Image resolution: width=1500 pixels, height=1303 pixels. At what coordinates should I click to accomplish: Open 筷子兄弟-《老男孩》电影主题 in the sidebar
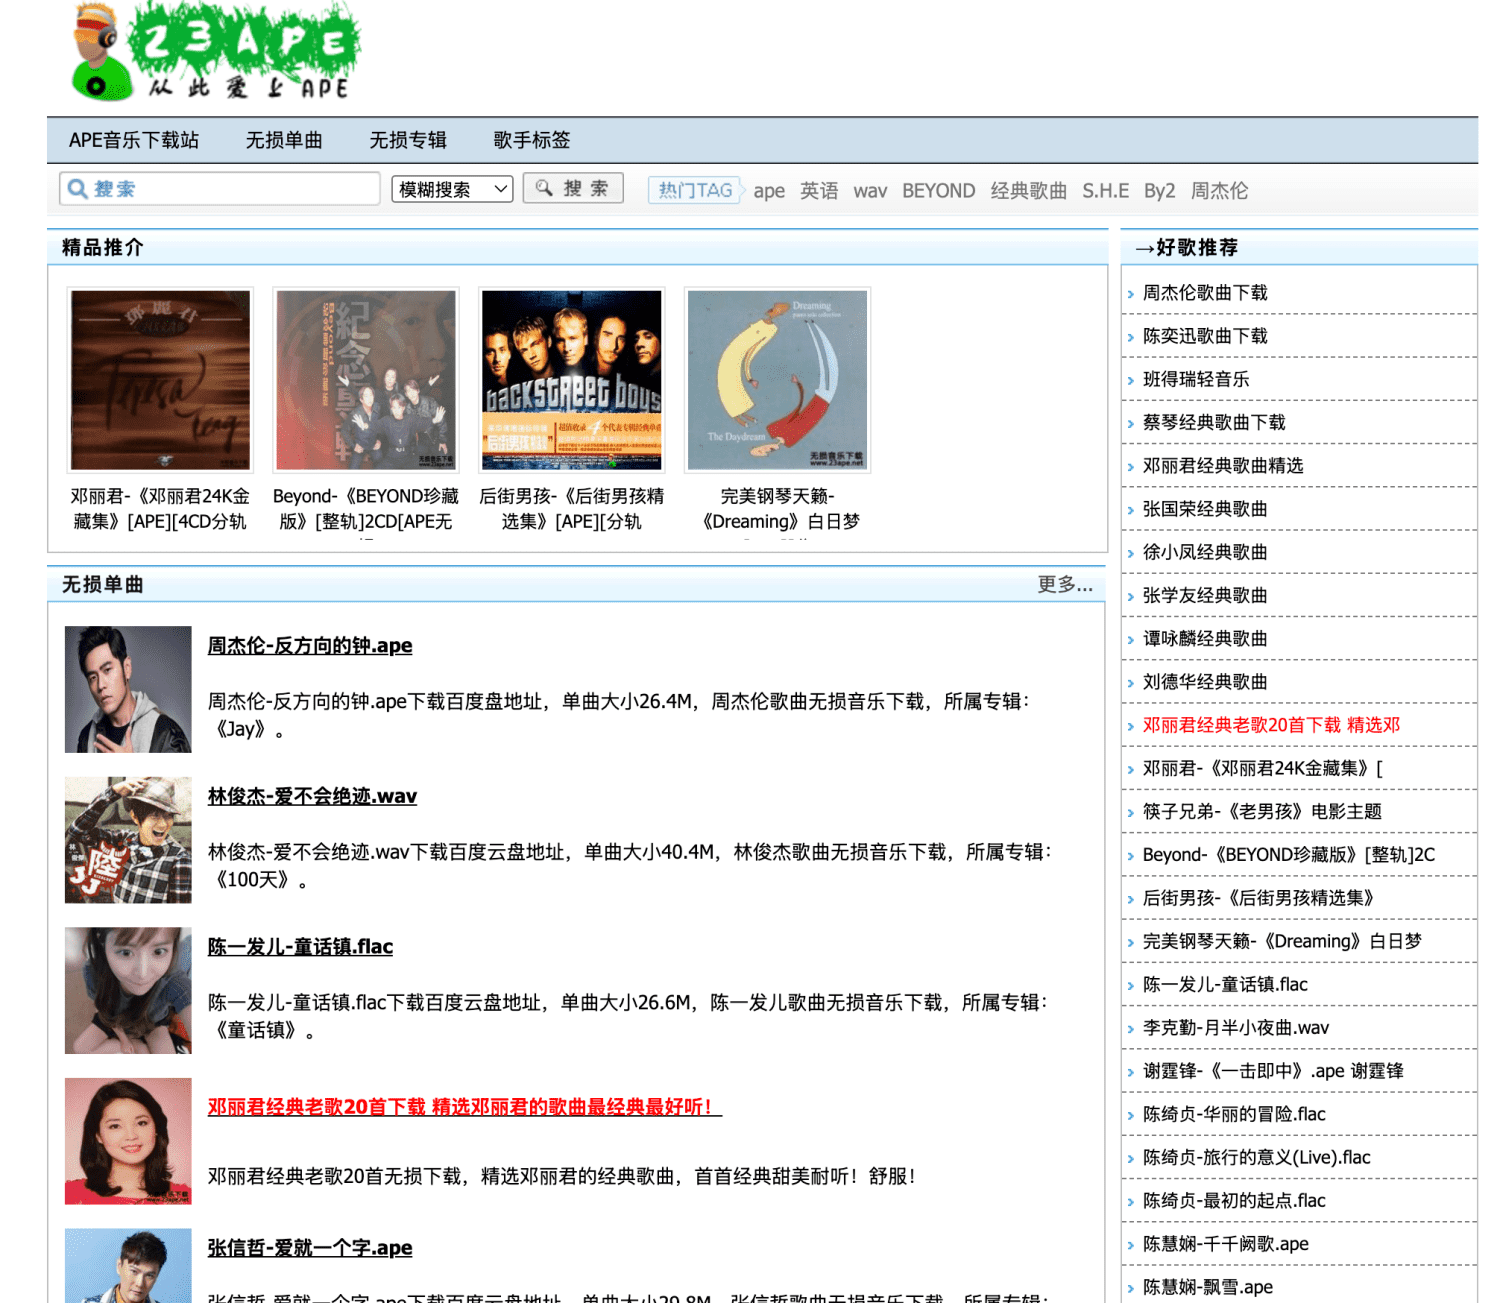coord(1262,811)
